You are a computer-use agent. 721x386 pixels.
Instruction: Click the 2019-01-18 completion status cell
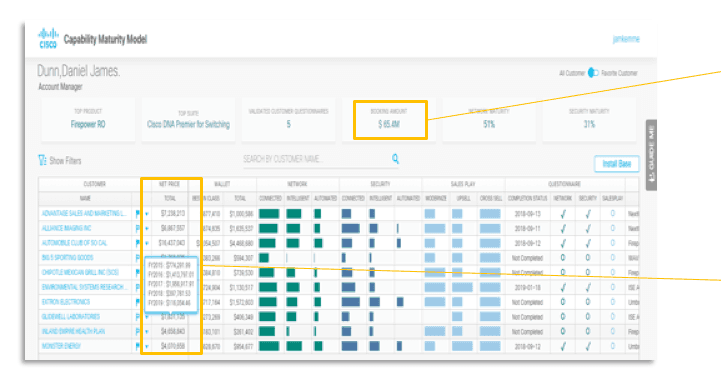[x=527, y=288]
